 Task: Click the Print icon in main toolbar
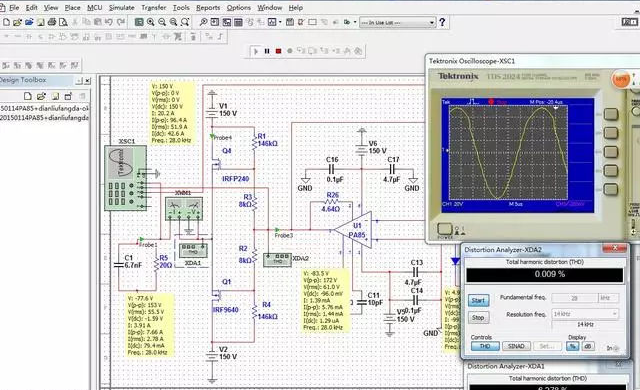click(51, 22)
